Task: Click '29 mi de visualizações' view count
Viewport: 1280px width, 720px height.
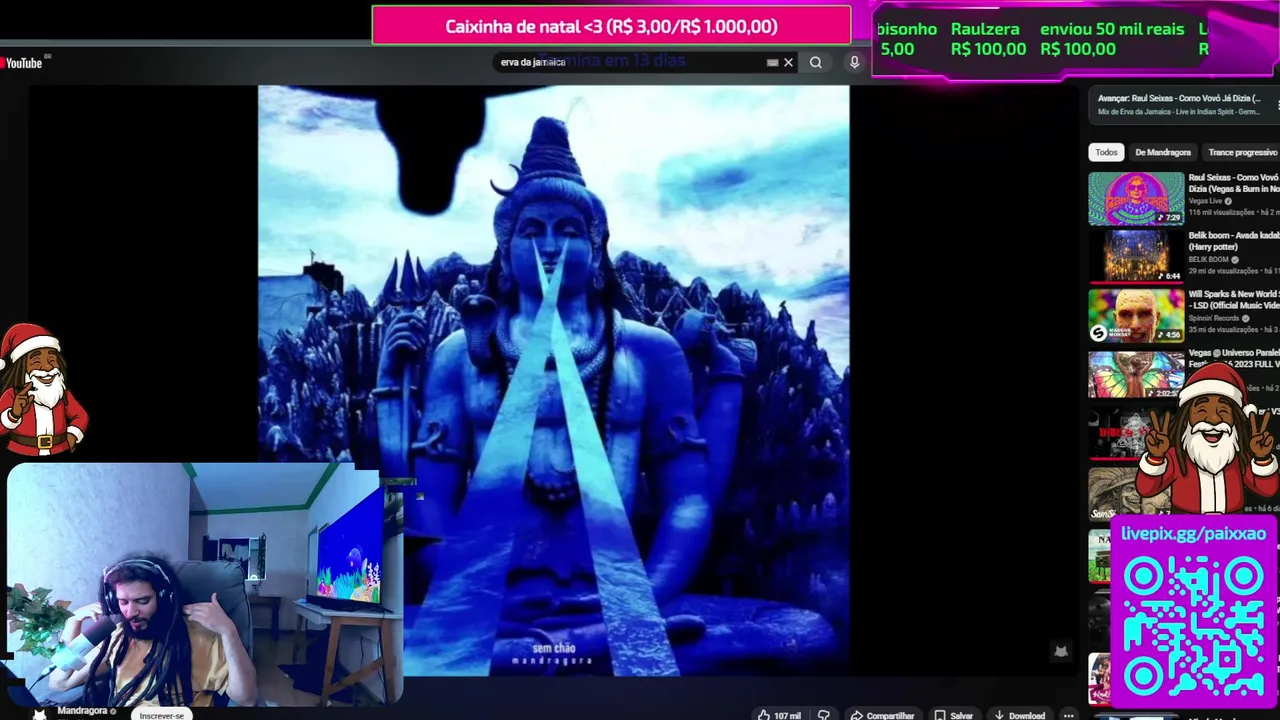Action: [1224, 271]
